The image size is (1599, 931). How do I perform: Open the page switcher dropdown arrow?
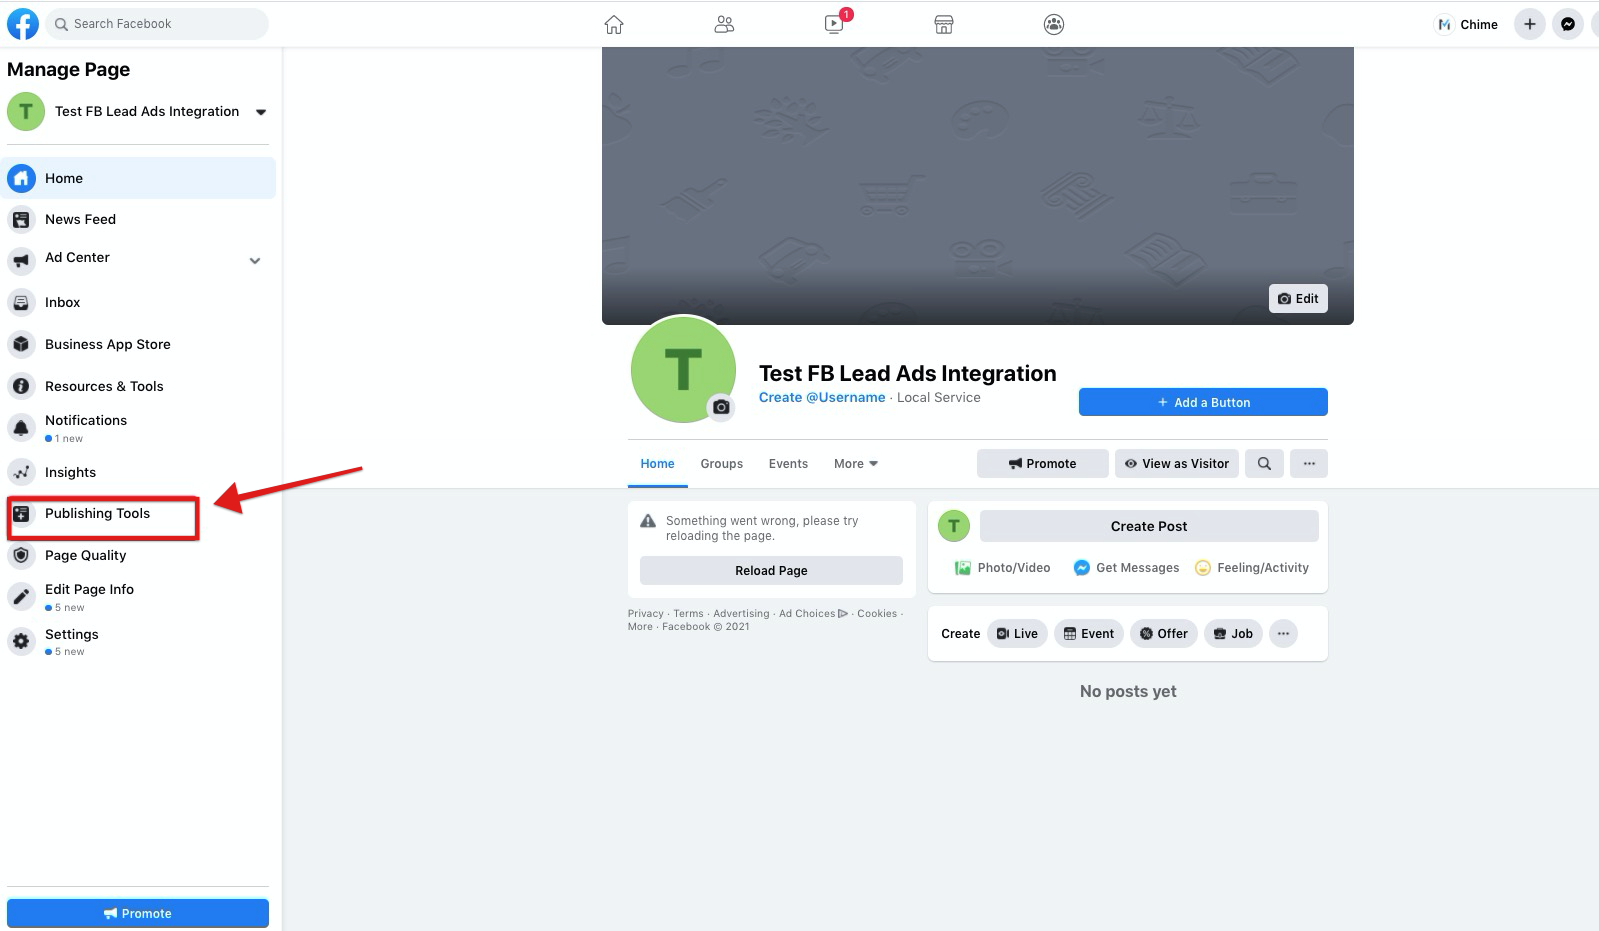click(261, 112)
